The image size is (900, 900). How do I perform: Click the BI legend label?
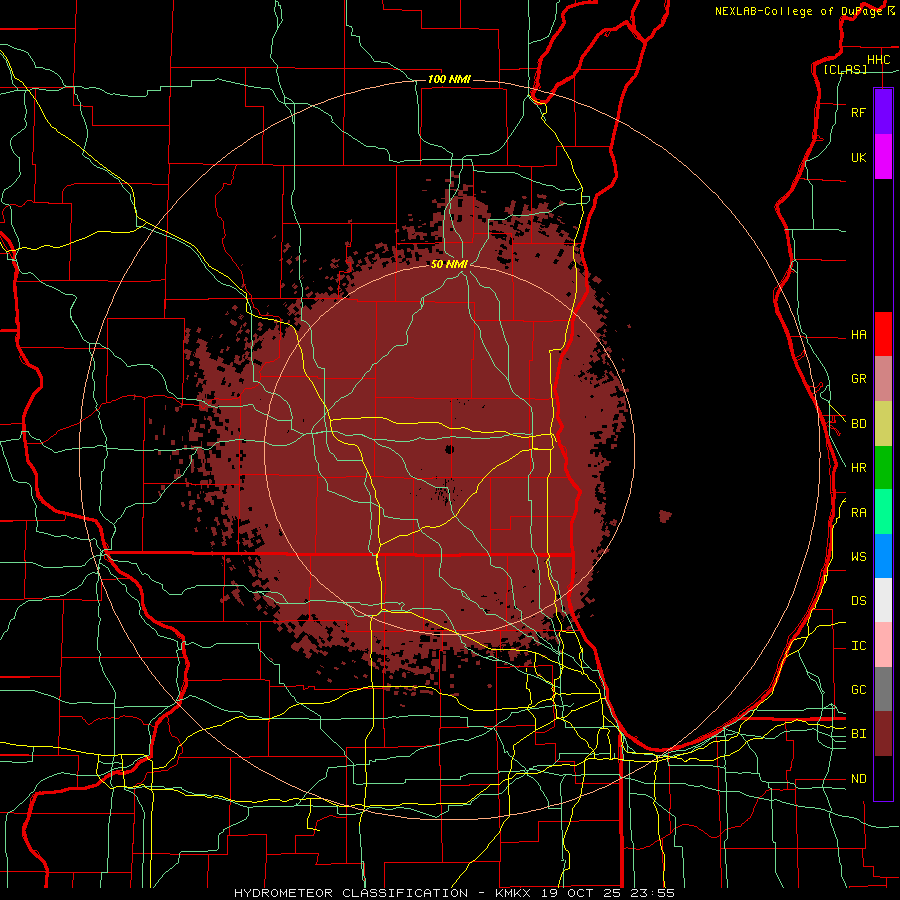point(858,734)
